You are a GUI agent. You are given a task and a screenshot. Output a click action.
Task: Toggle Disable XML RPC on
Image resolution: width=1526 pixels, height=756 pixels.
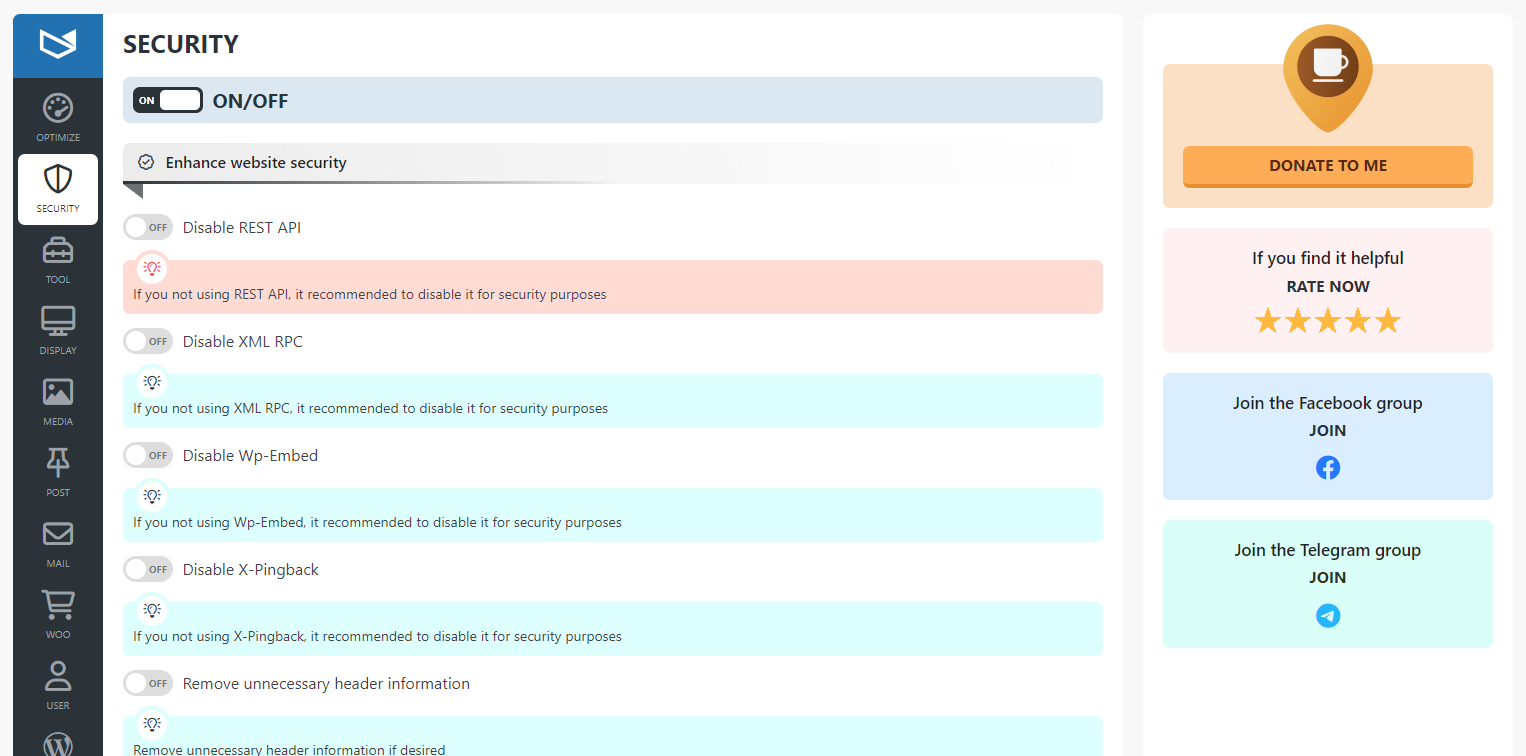tap(148, 341)
